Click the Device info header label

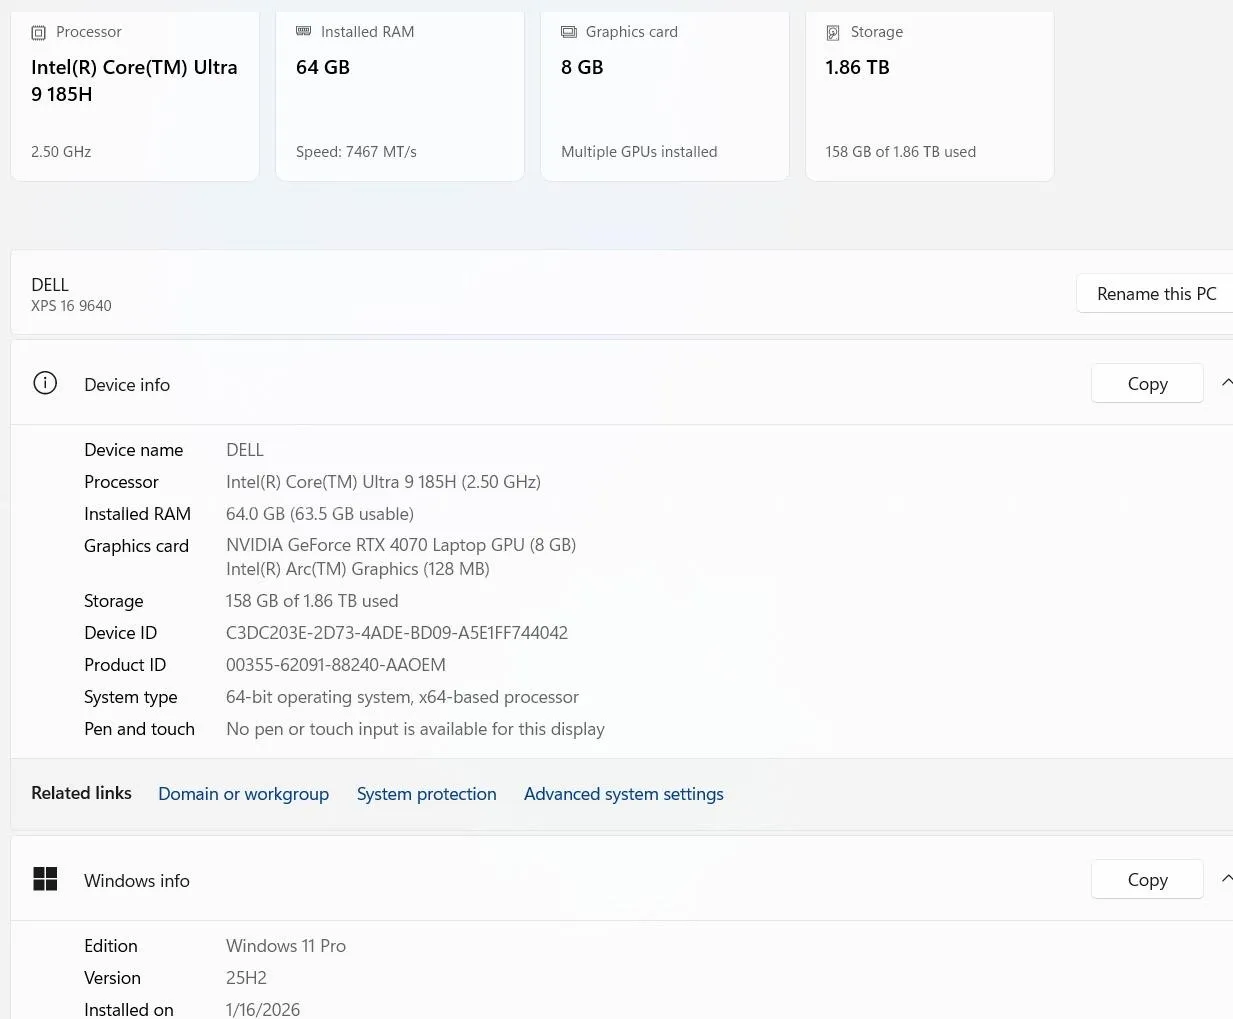[127, 385]
